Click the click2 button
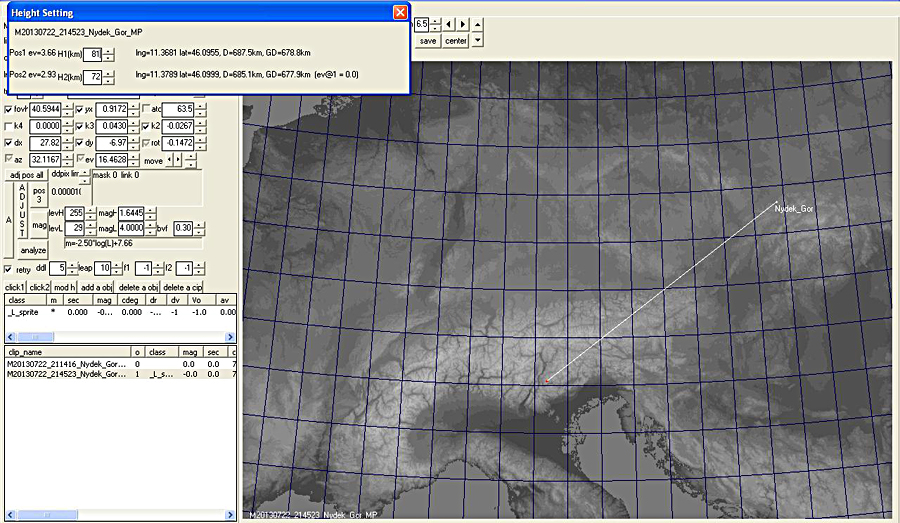Viewport: 900px width, 523px height. 40,287
